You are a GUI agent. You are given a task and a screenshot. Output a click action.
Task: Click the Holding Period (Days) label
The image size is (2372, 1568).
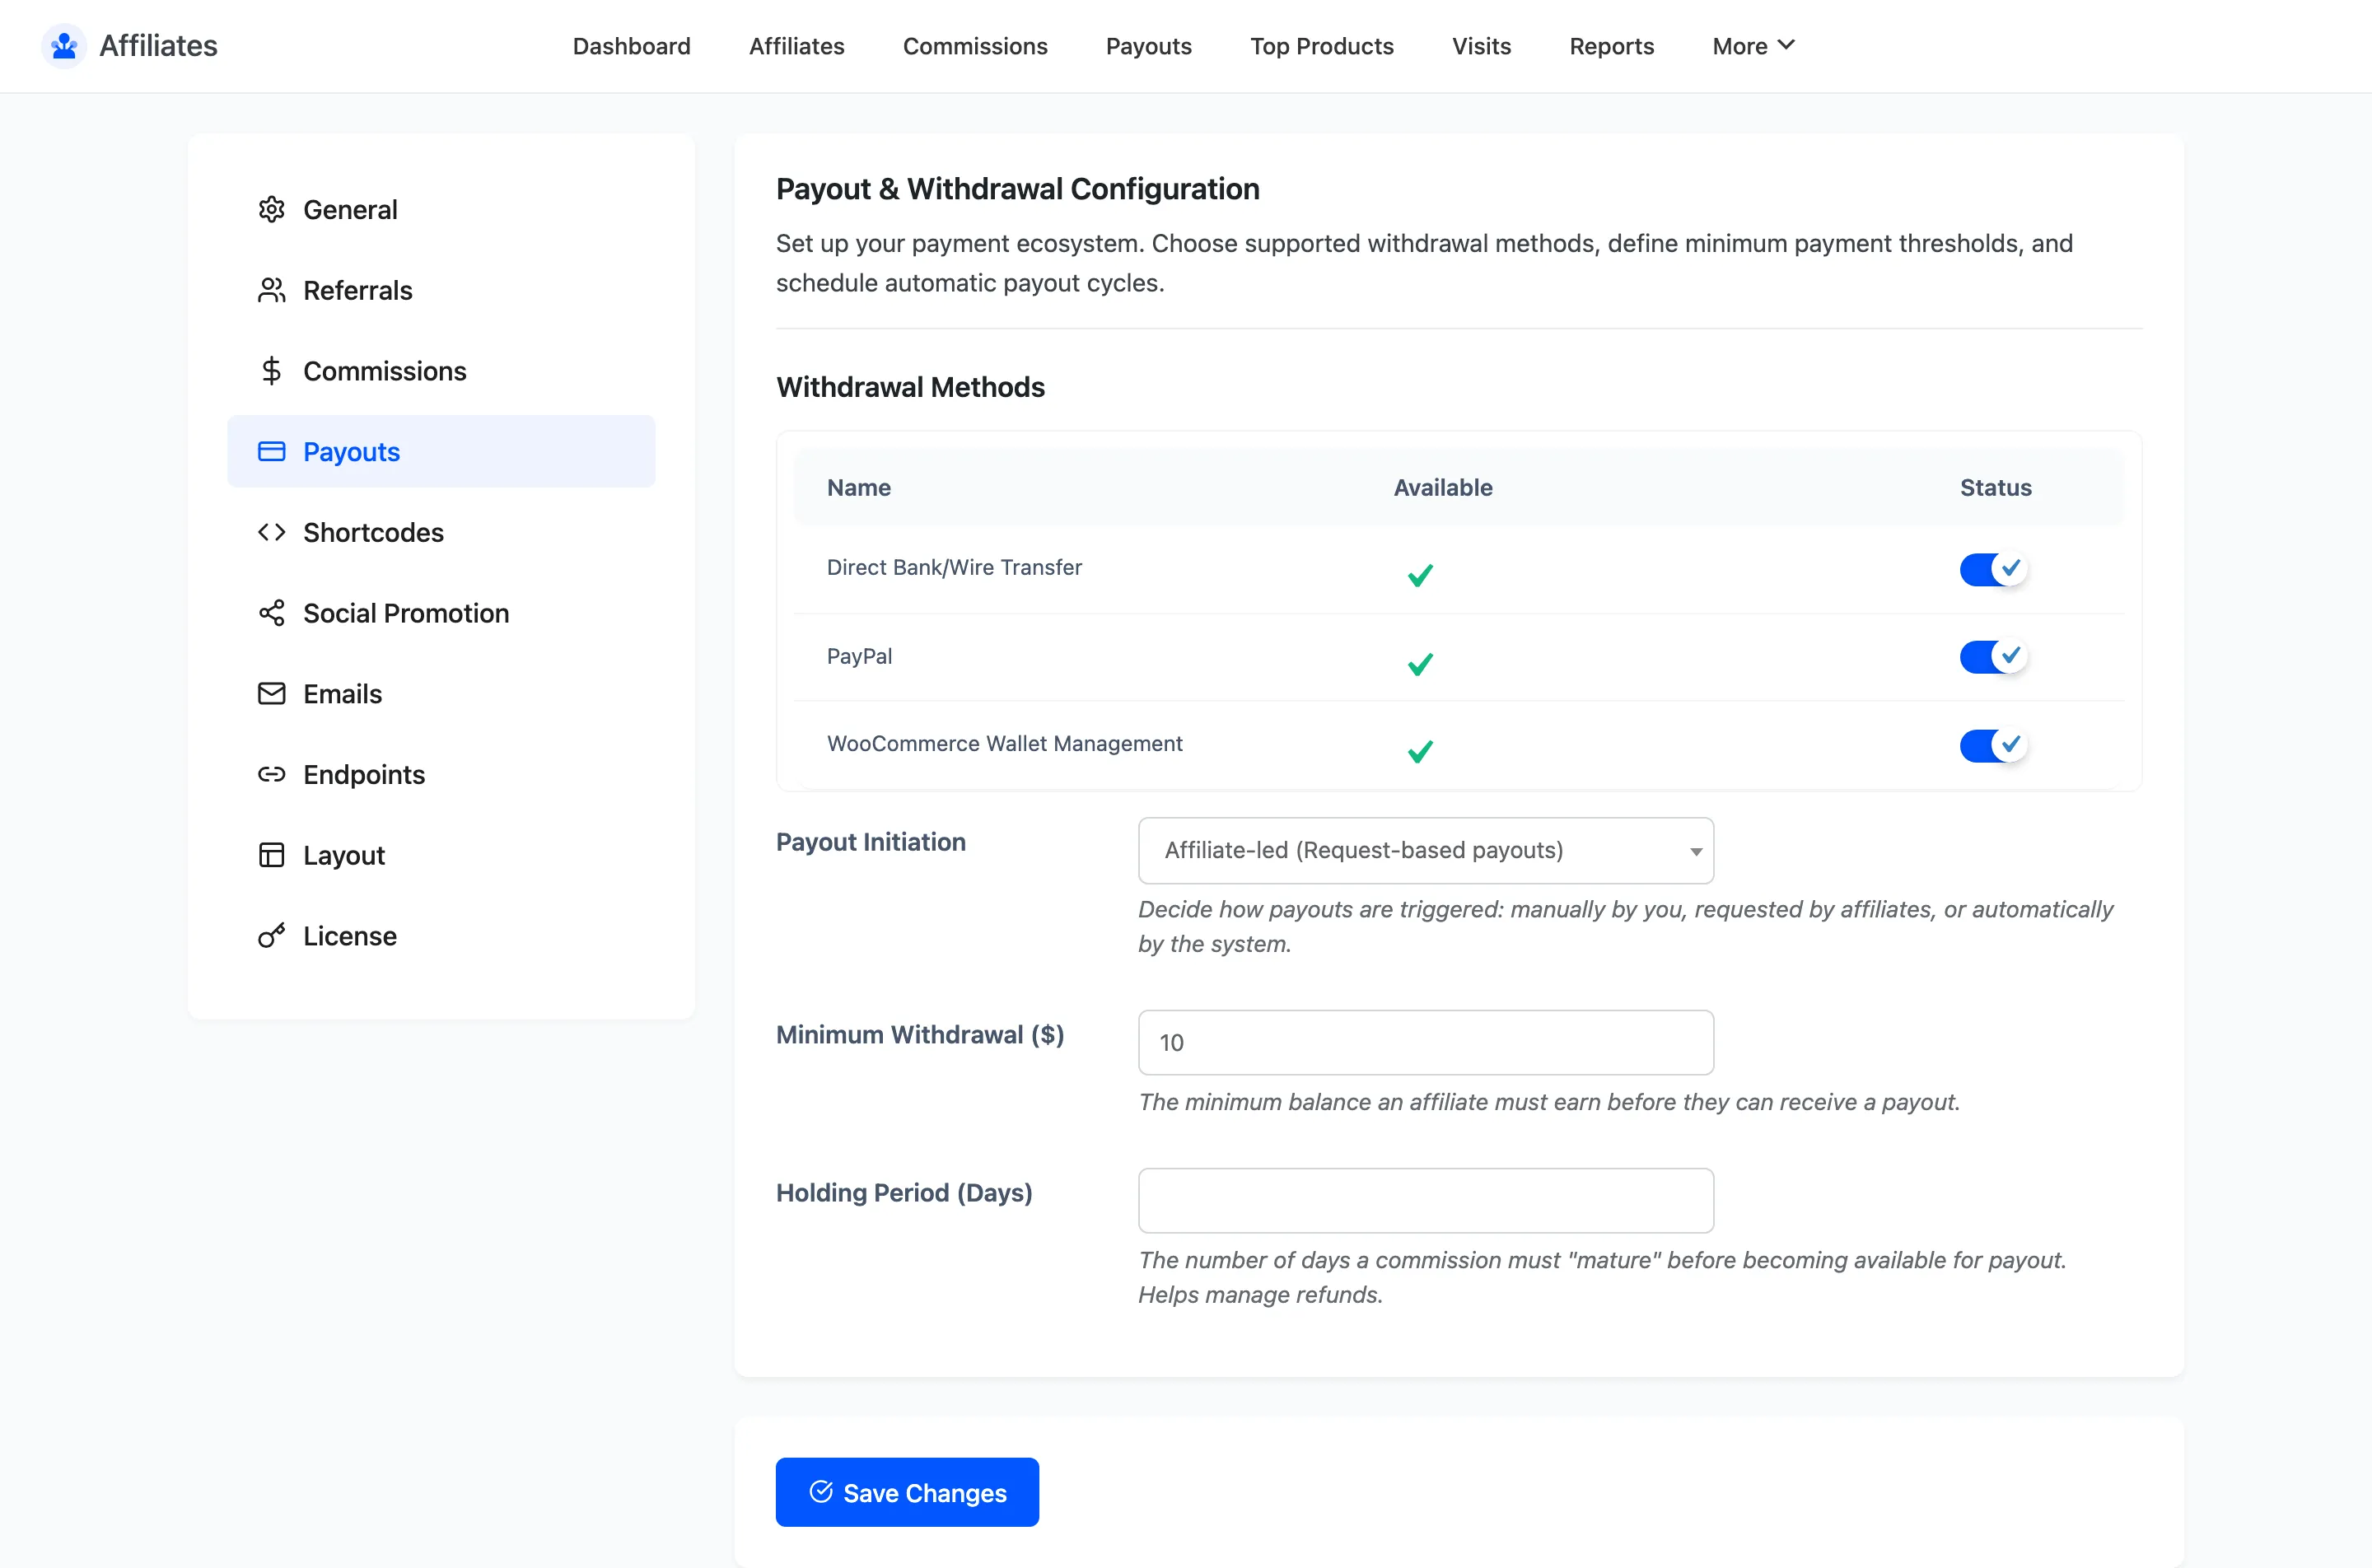904,1193
